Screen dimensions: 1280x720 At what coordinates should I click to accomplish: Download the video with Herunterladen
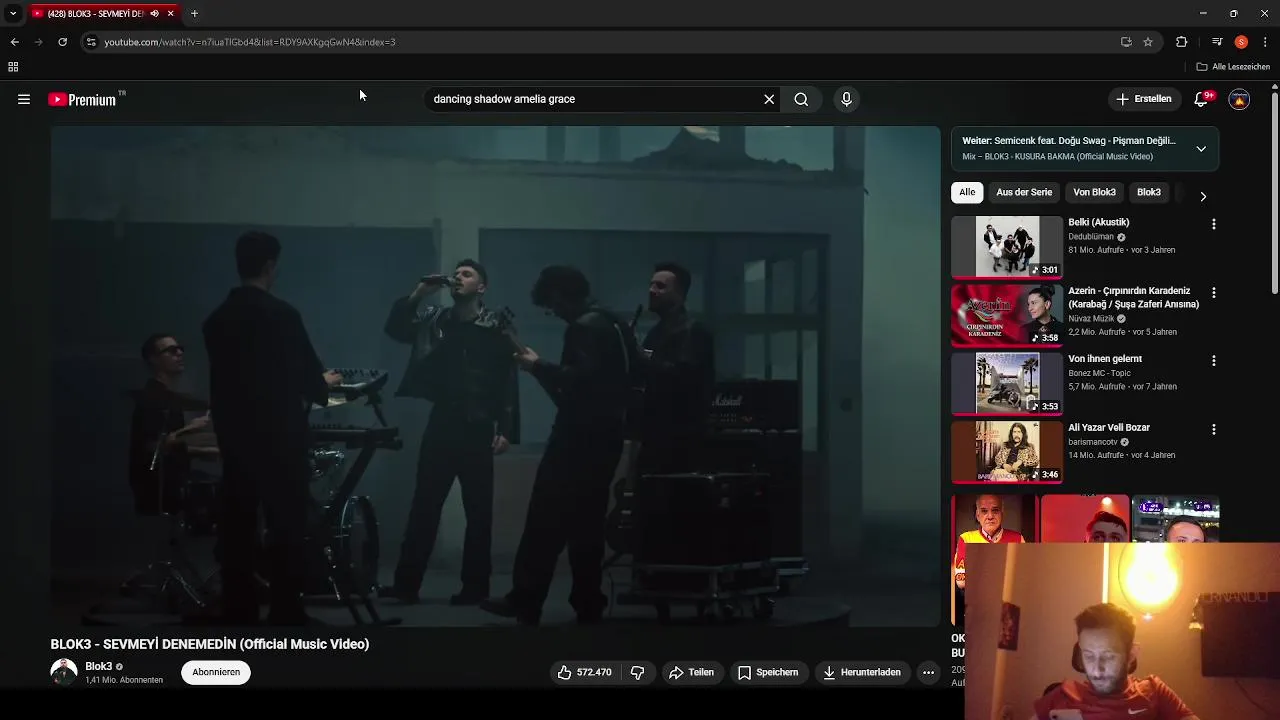pyautogui.click(x=862, y=672)
